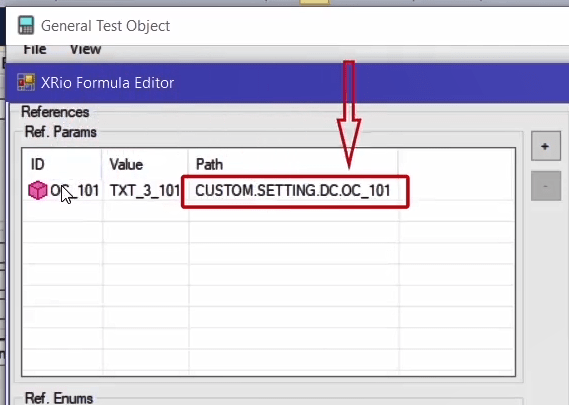Screen dimensions: 569x405
Task: Click the minus button to remove a parameter
Action: click(x=545, y=186)
